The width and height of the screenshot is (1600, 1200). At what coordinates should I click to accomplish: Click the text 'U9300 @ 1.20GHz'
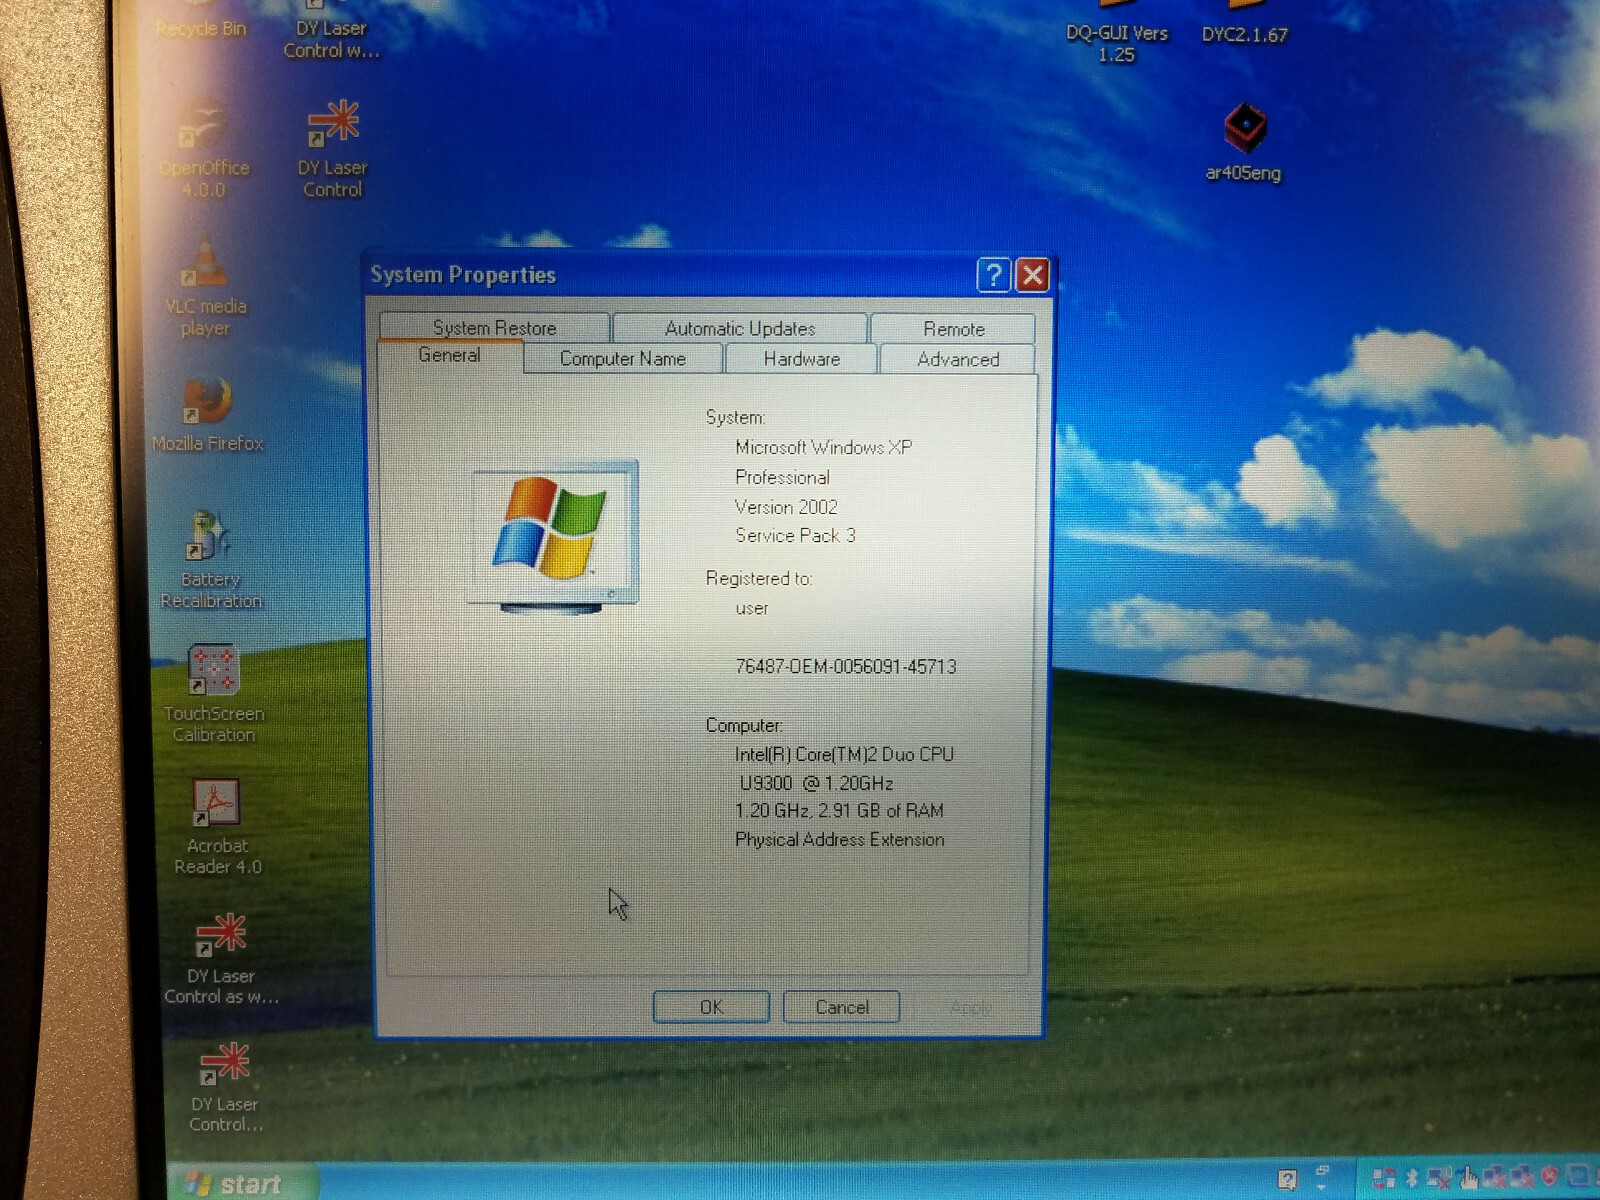[x=817, y=783]
